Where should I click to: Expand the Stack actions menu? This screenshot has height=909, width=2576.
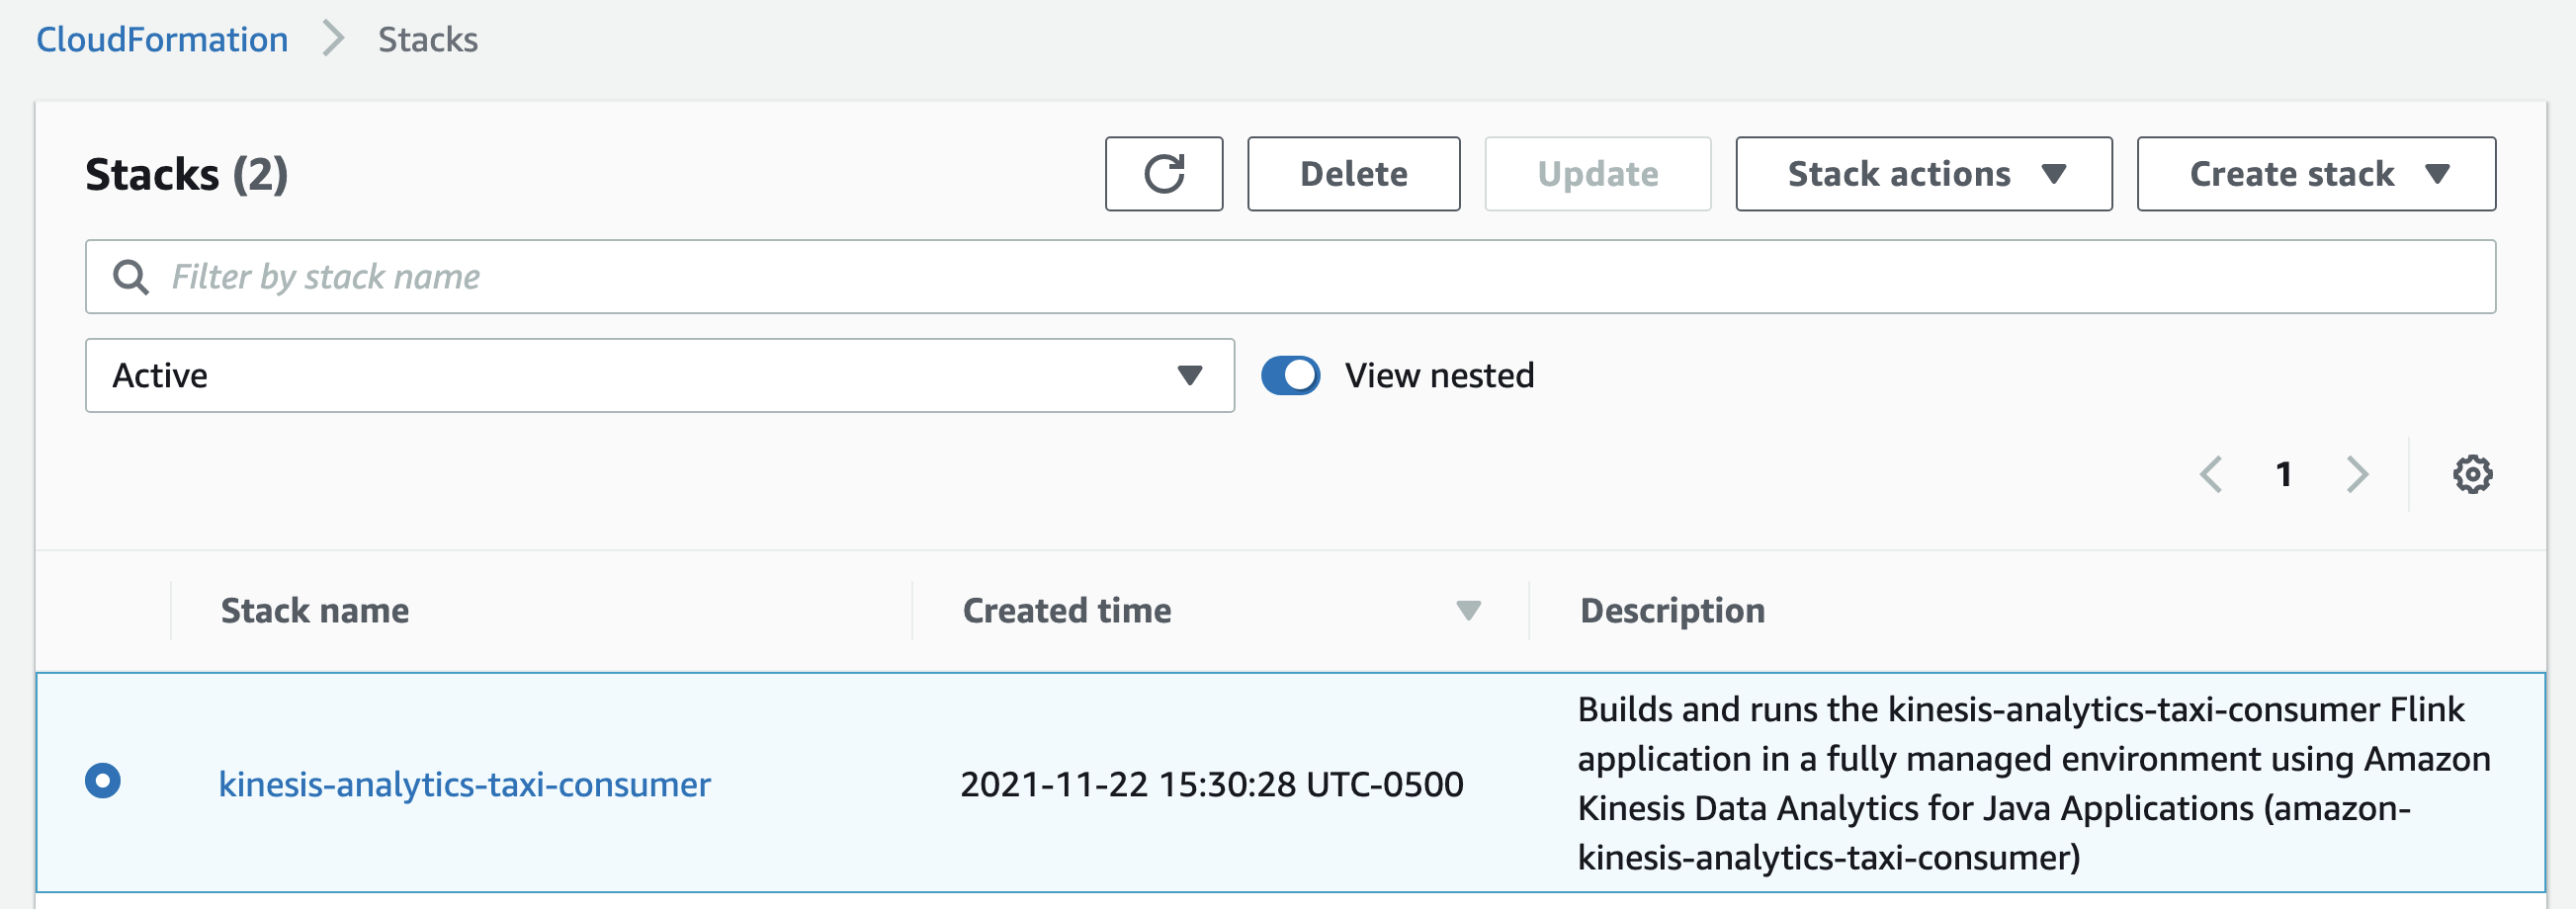pos(1923,174)
